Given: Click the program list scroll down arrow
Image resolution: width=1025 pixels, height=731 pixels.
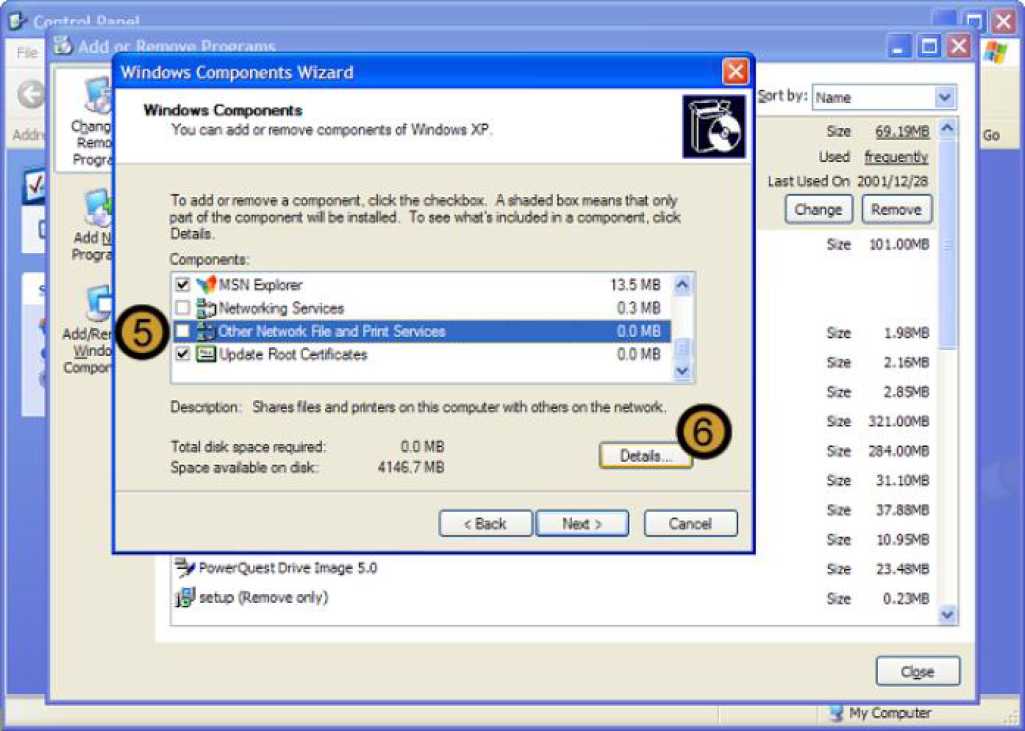Looking at the screenshot, I should coord(948,615).
